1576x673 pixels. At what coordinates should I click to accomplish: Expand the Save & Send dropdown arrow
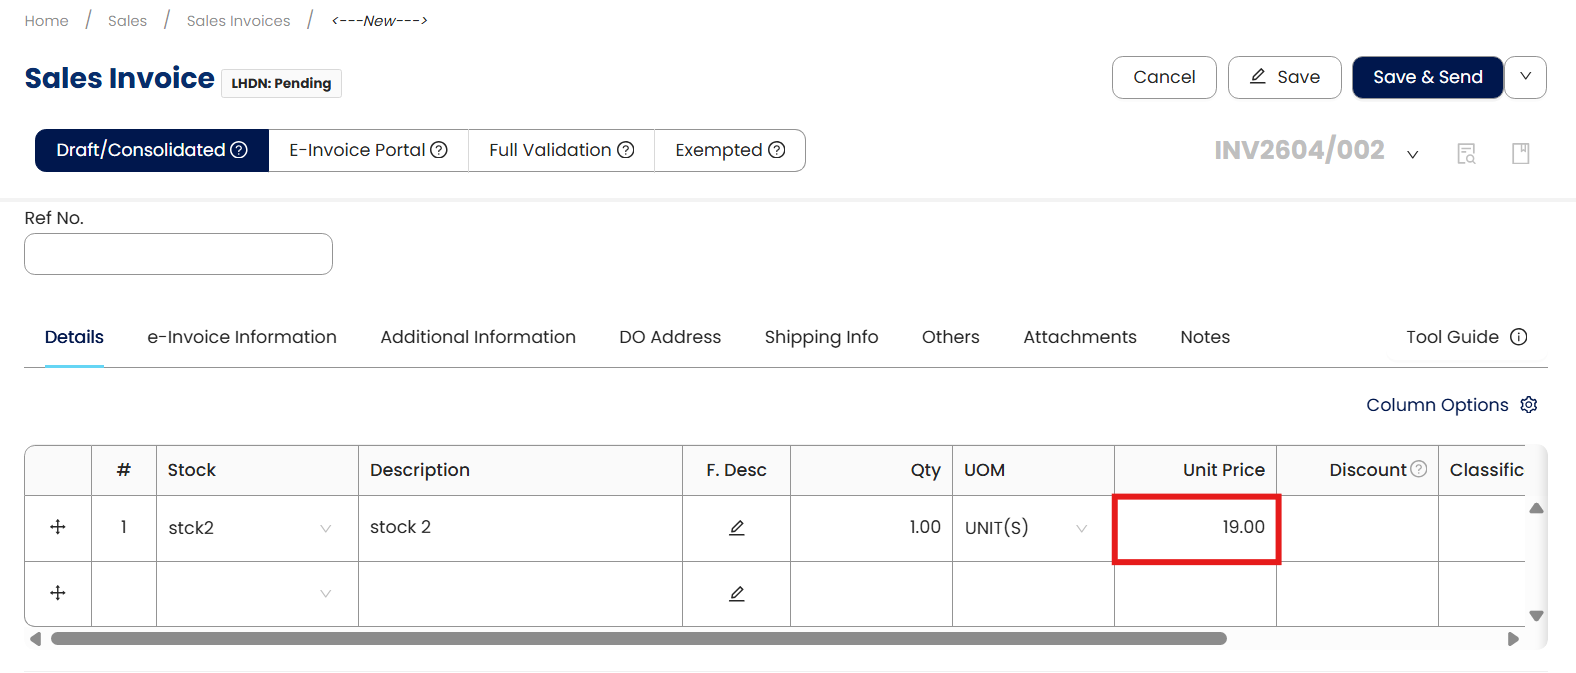pos(1525,77)
